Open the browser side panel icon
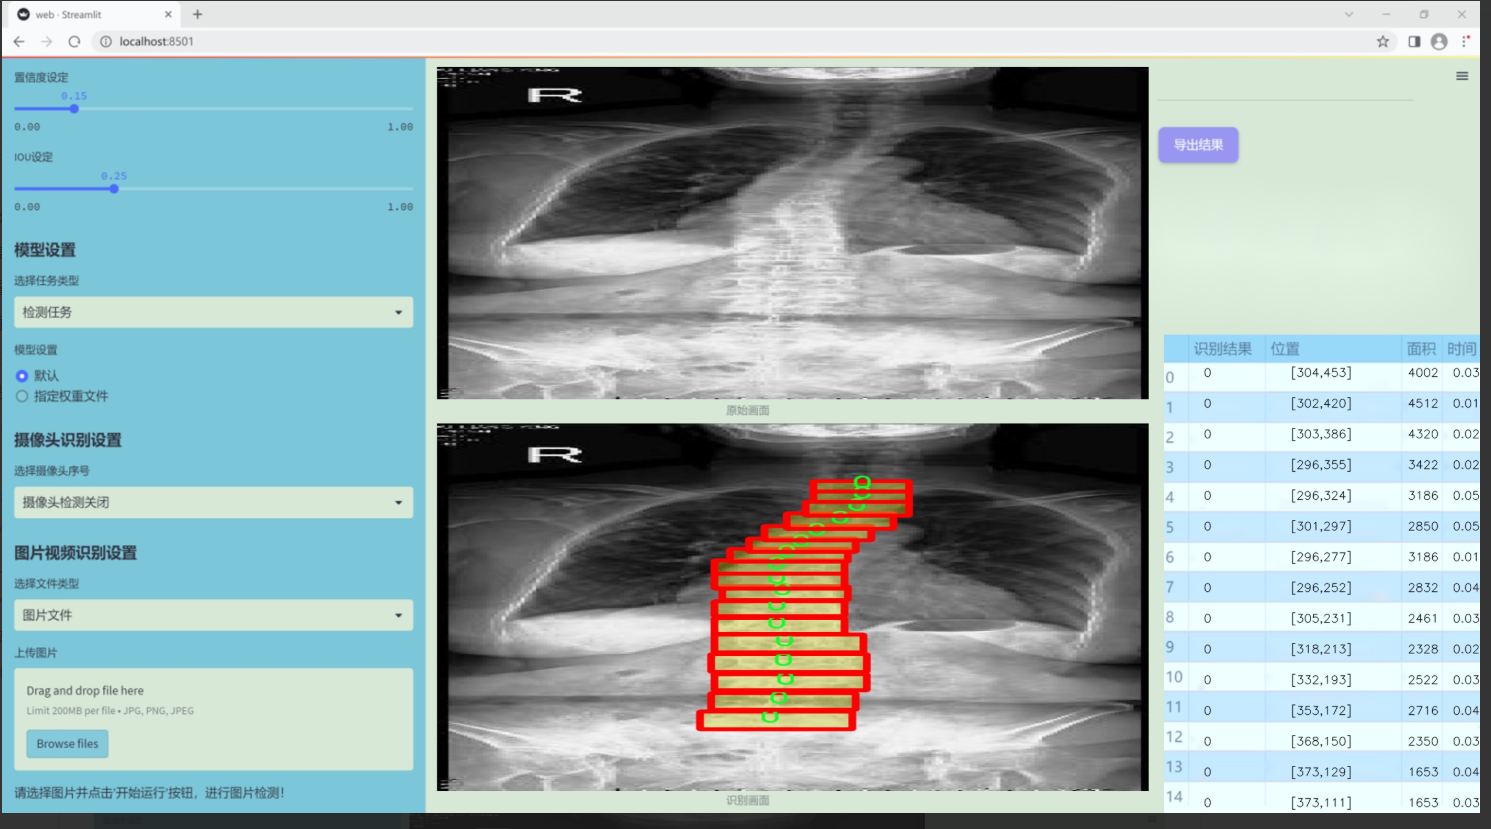The image size is (1491, 829). click(x=1414, y=41)
